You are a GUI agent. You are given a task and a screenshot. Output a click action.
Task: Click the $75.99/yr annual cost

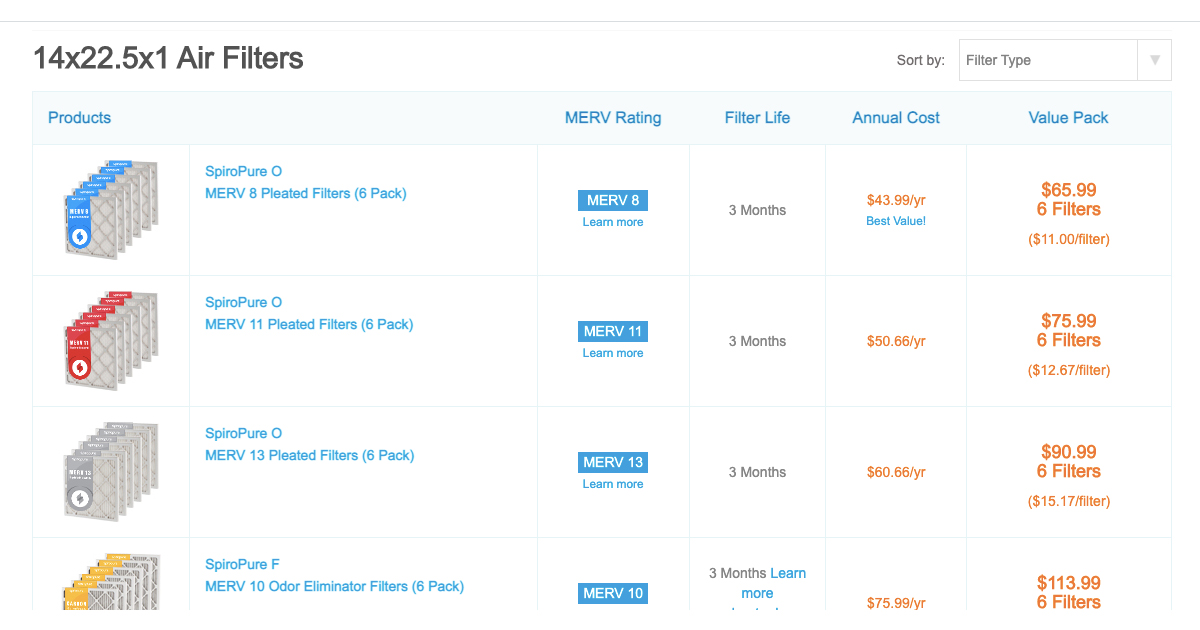pos(896,603)
